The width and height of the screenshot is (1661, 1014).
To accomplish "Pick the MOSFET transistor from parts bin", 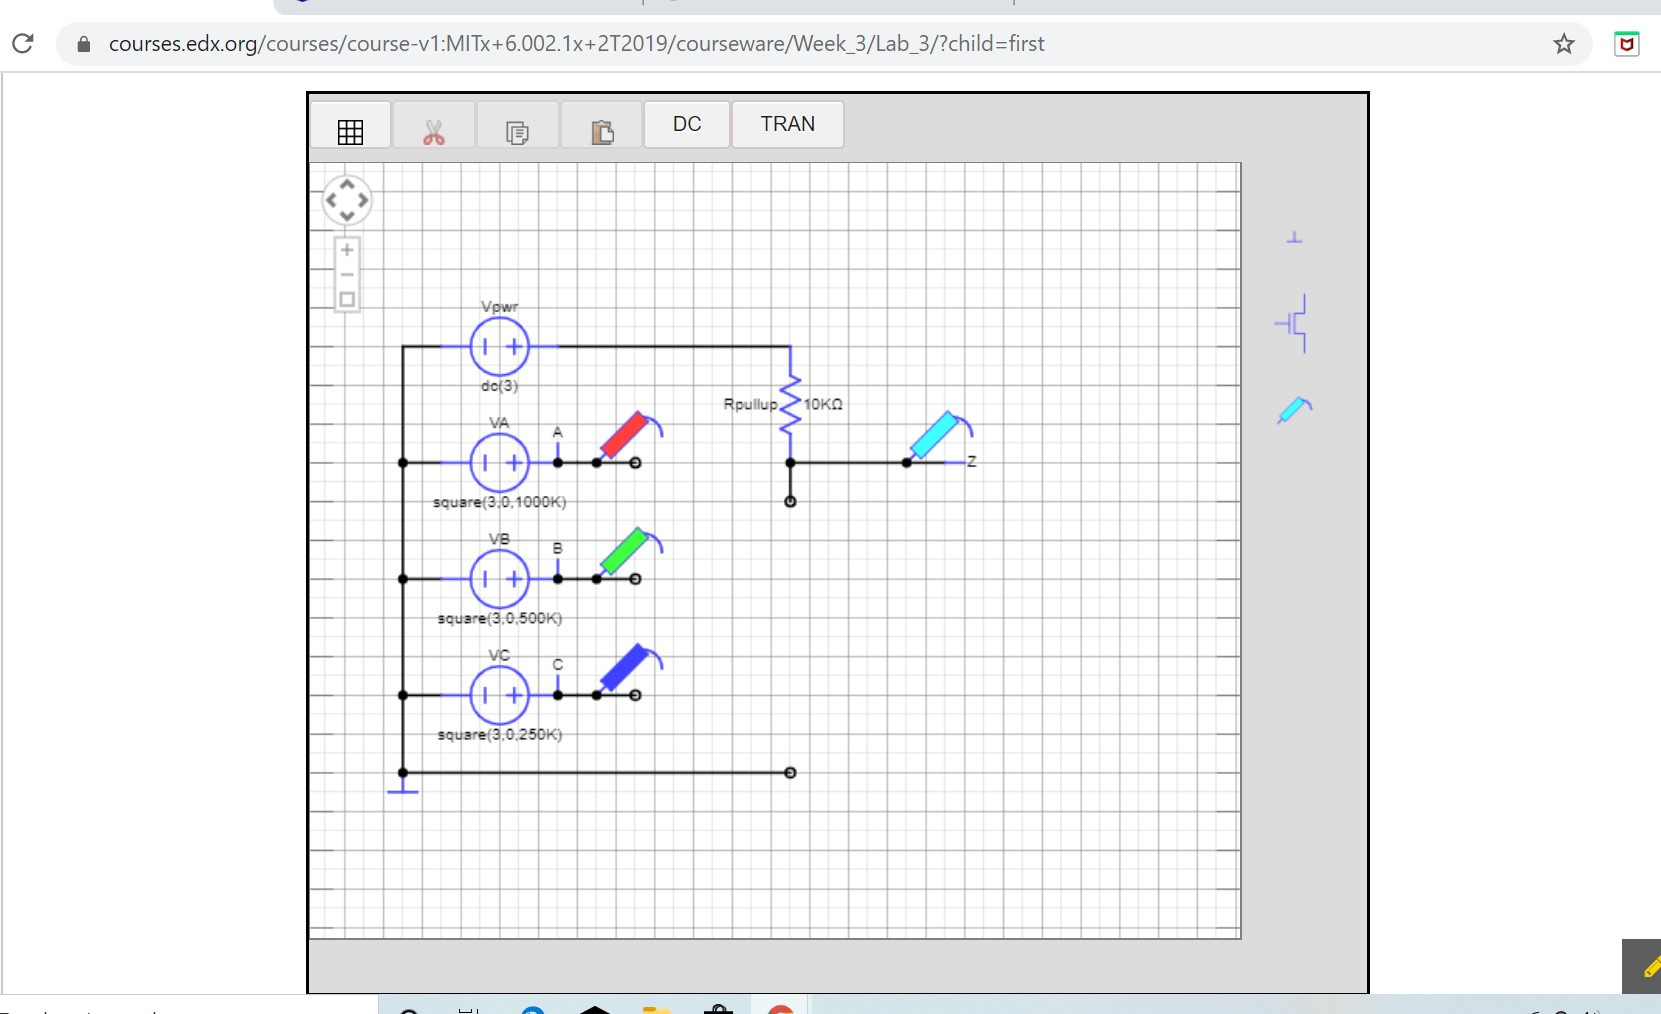I will (1292, 323).
